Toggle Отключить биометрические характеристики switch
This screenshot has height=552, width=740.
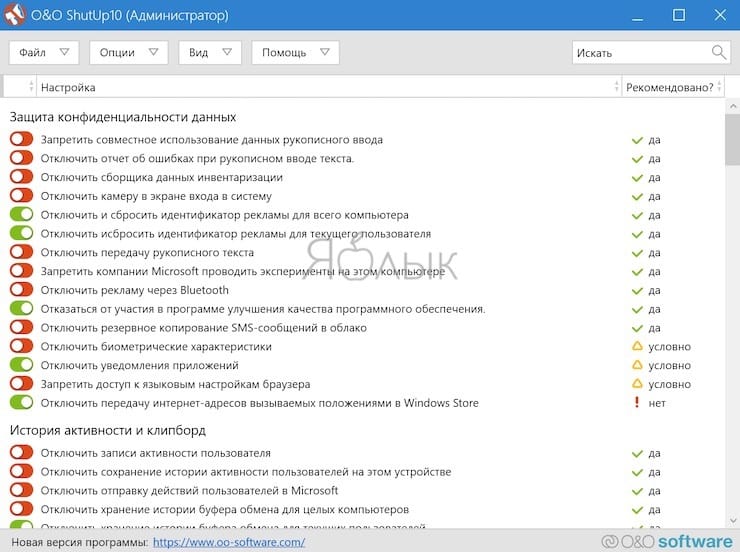coord(21,346)
